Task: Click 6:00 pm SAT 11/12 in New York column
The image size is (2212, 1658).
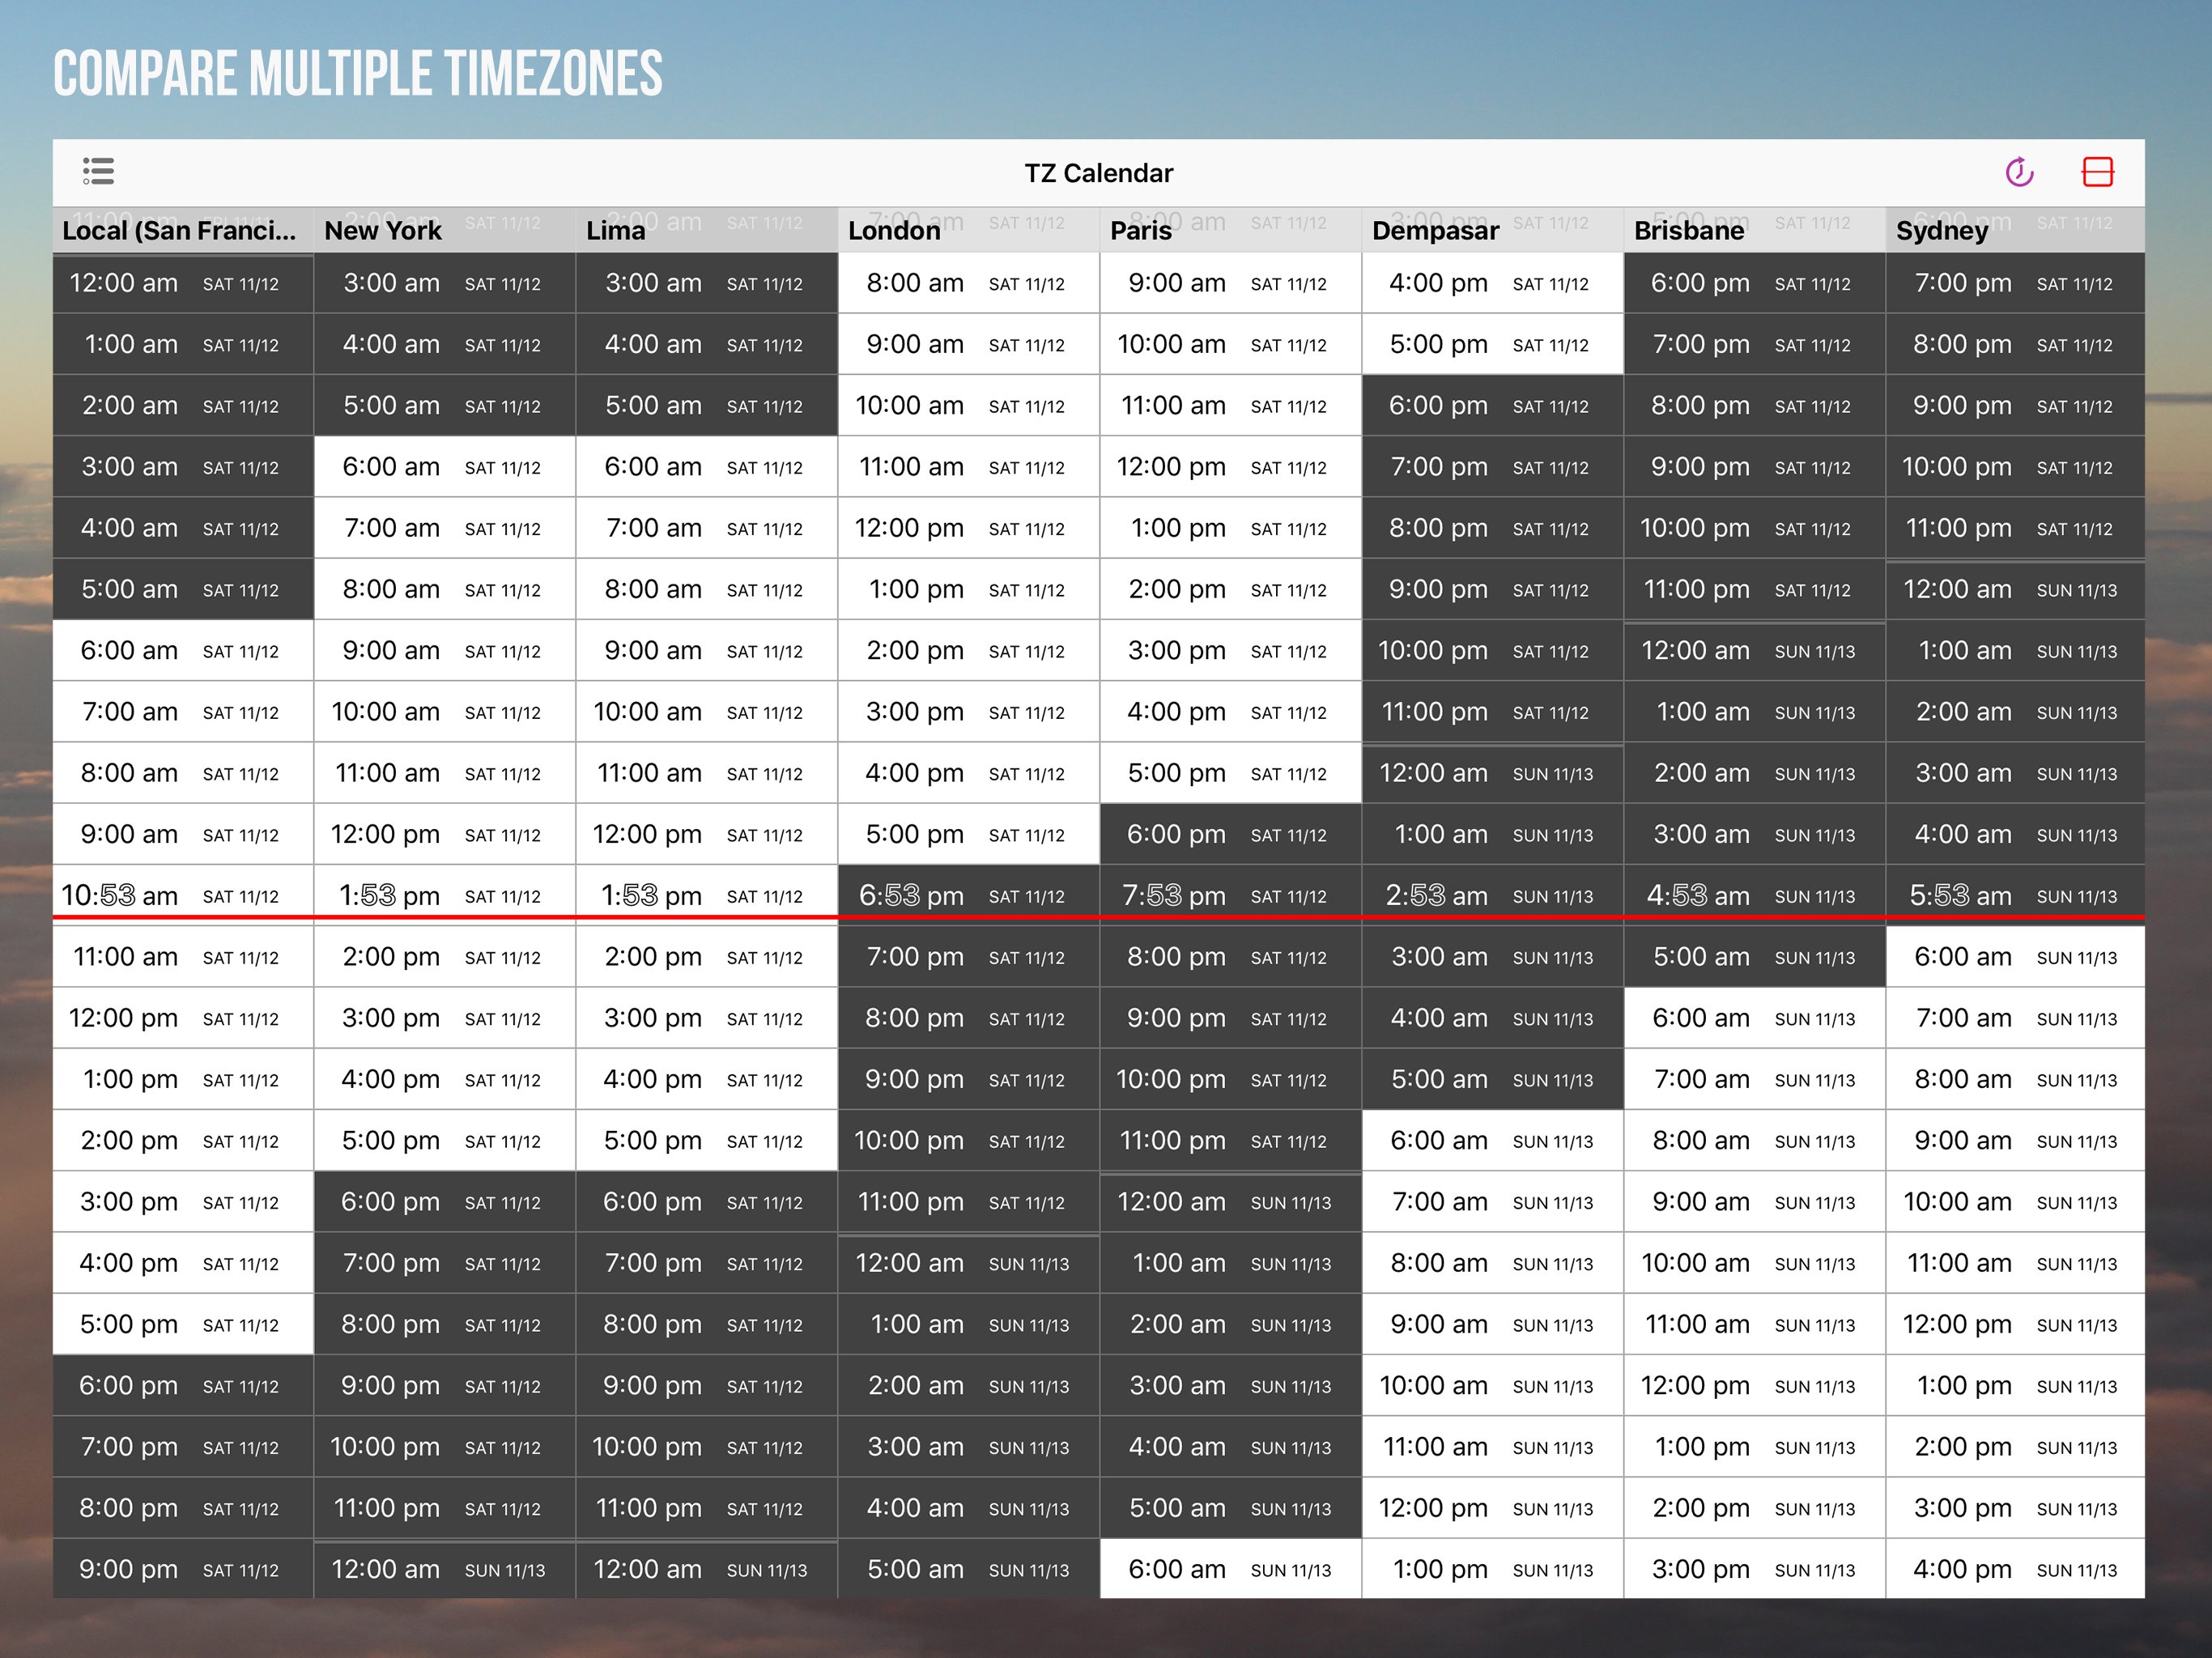Action: 445,1202
